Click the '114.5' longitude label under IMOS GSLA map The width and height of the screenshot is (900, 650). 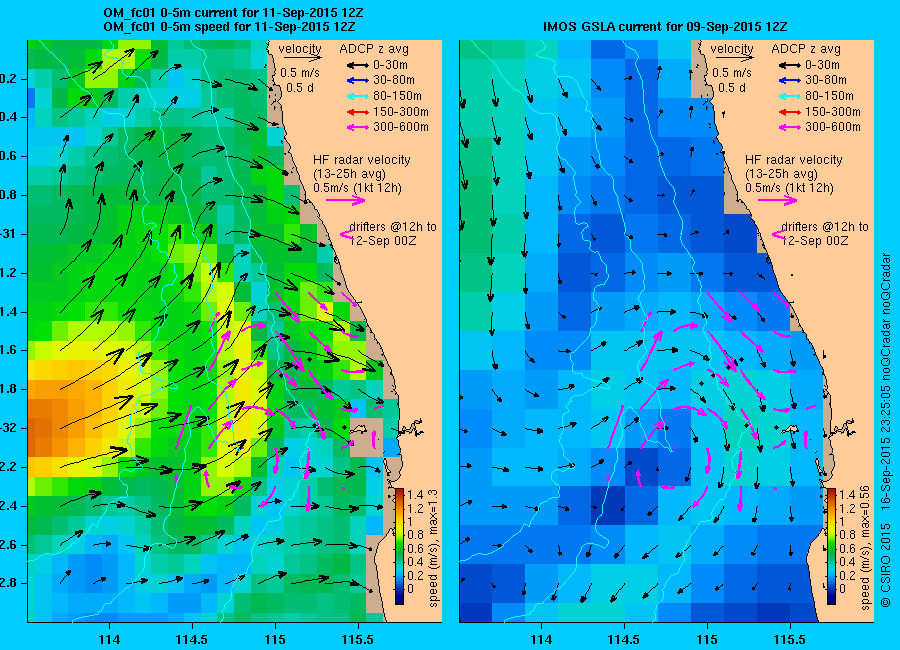tap(624, 639)
